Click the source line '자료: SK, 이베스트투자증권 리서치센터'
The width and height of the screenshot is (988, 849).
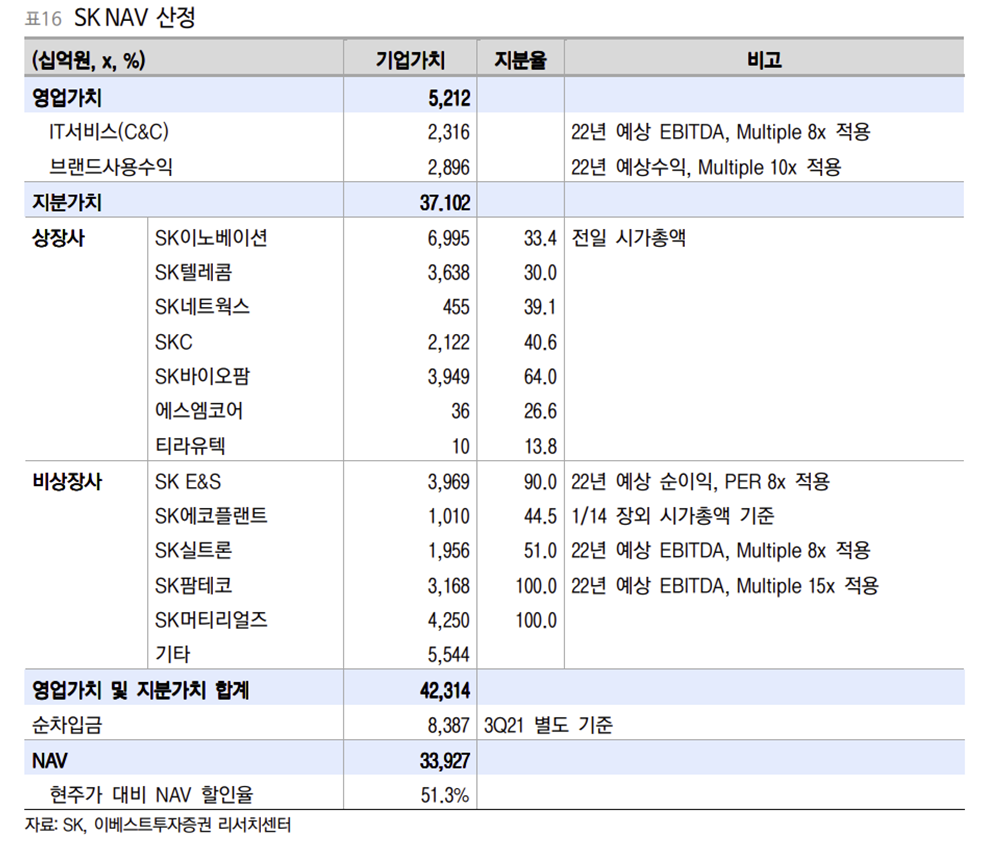(158, 825)
